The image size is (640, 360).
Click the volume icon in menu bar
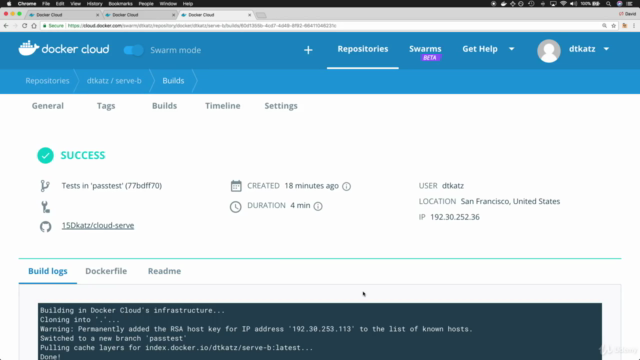coord(573,4)
